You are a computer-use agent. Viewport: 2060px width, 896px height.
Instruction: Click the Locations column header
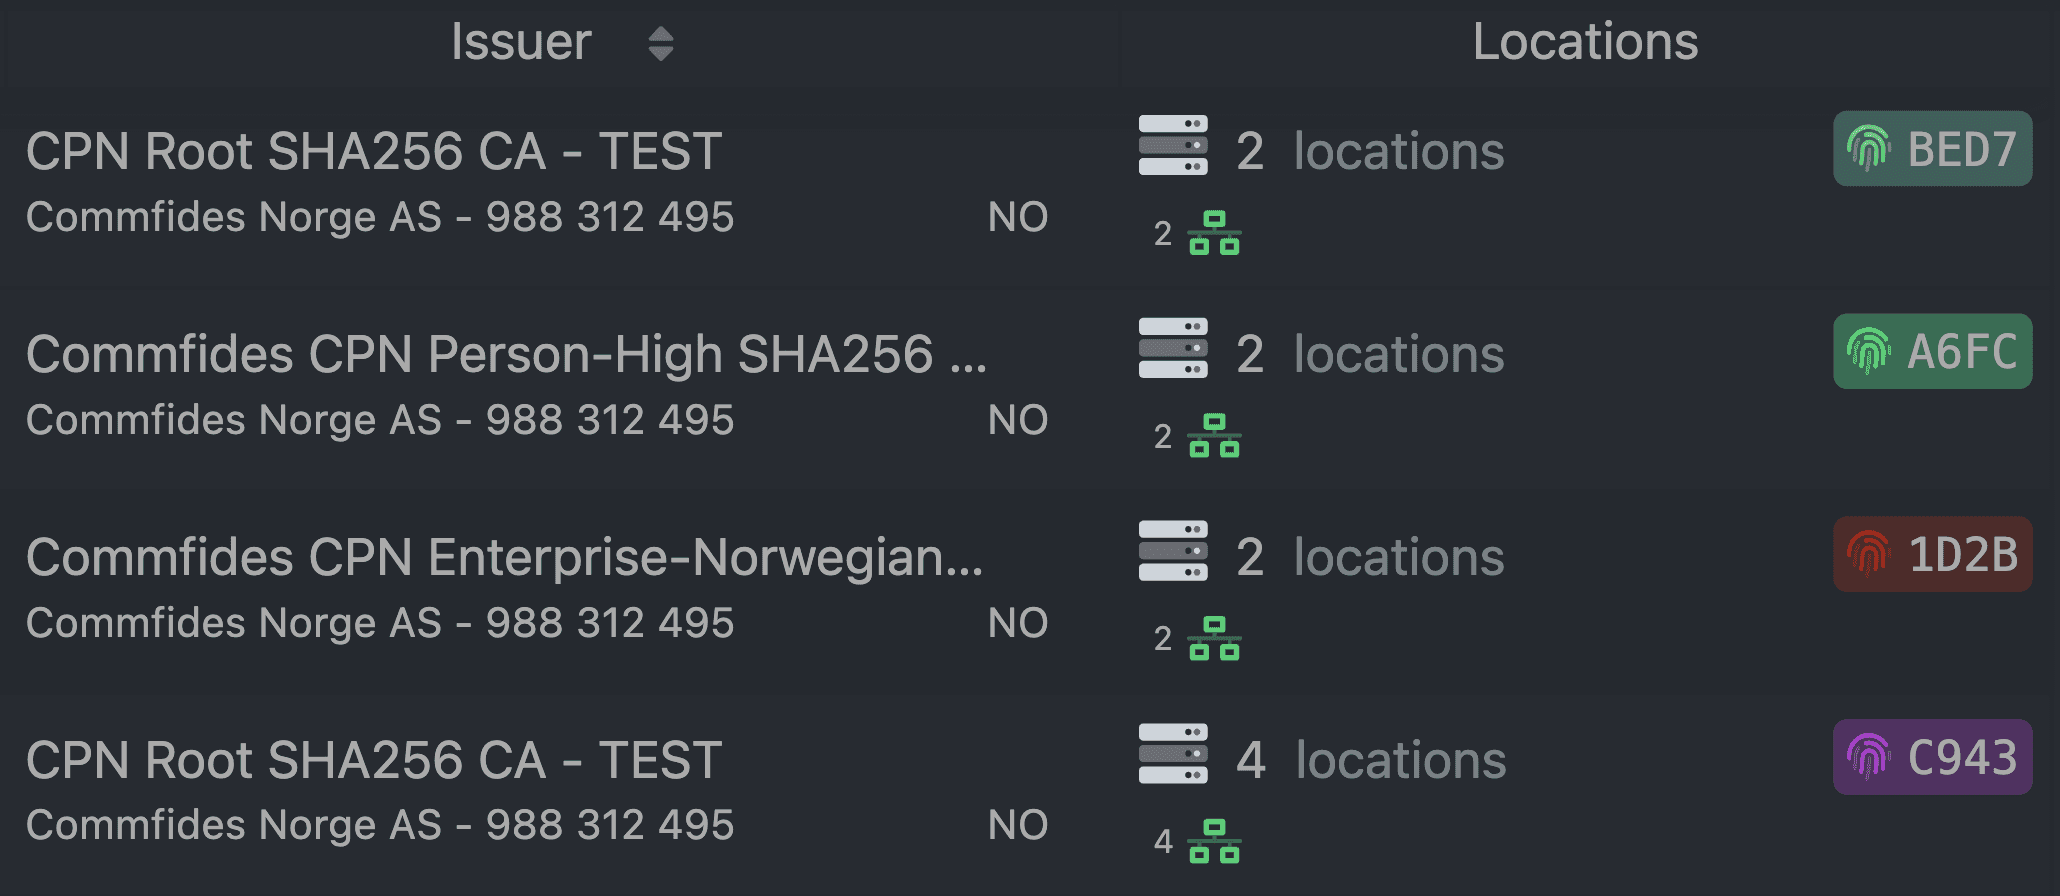1585,42
